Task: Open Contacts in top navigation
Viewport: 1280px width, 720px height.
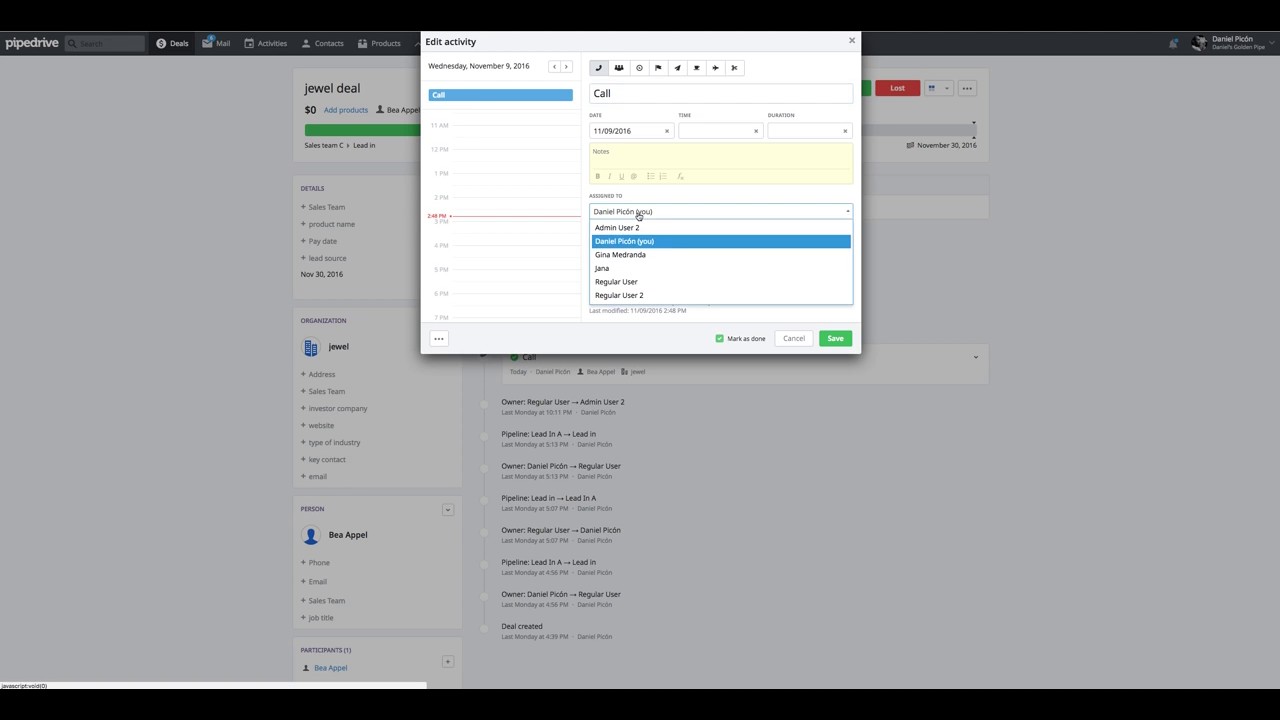Action: pos(322,43)
